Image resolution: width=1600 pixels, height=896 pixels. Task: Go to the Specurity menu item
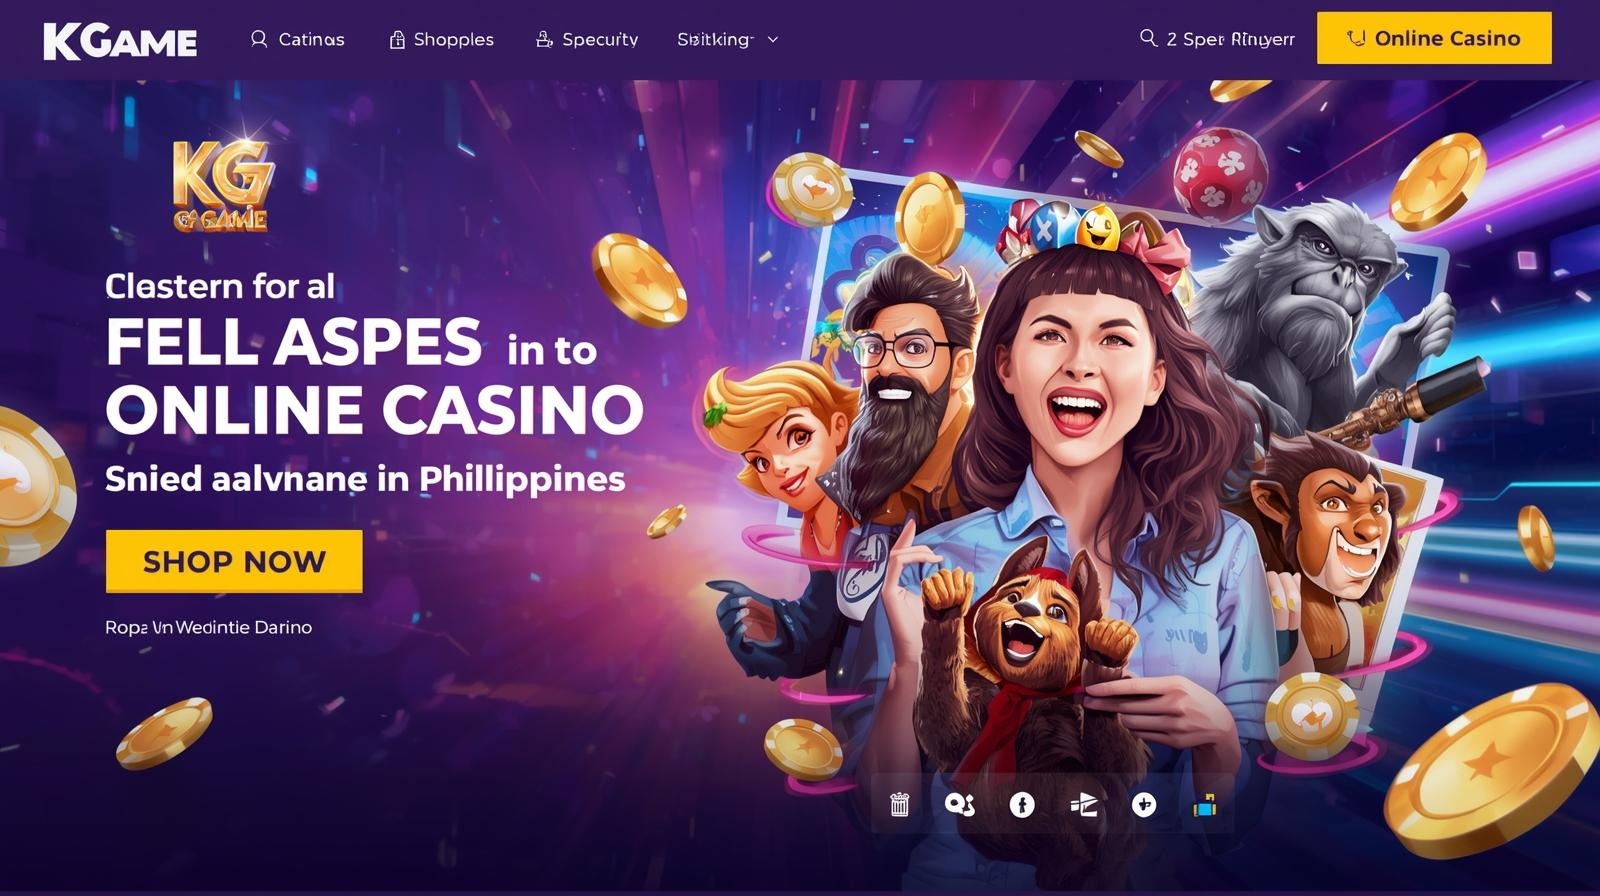[587, 39]
